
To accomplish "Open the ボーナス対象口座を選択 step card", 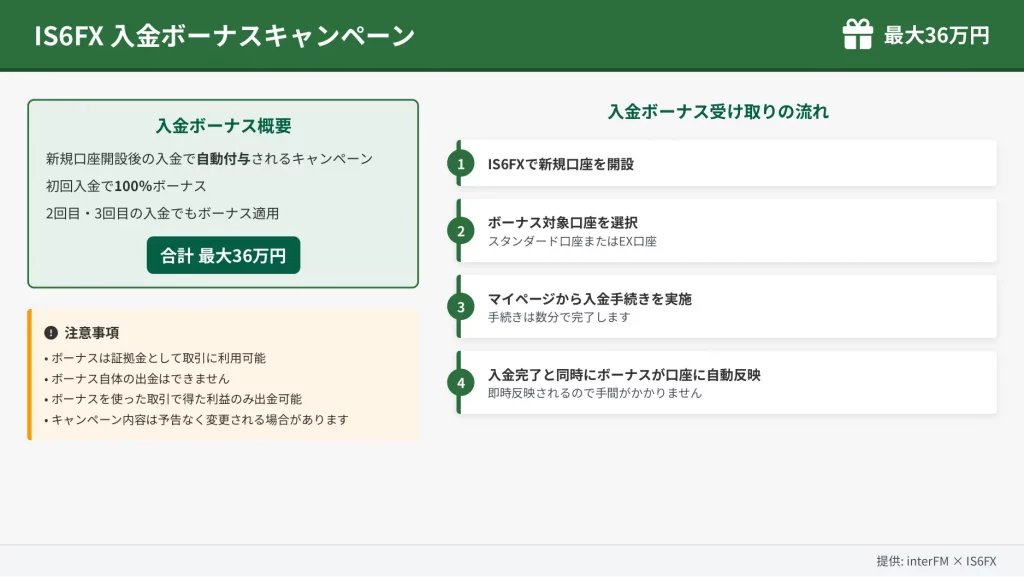I will [728, 231].
